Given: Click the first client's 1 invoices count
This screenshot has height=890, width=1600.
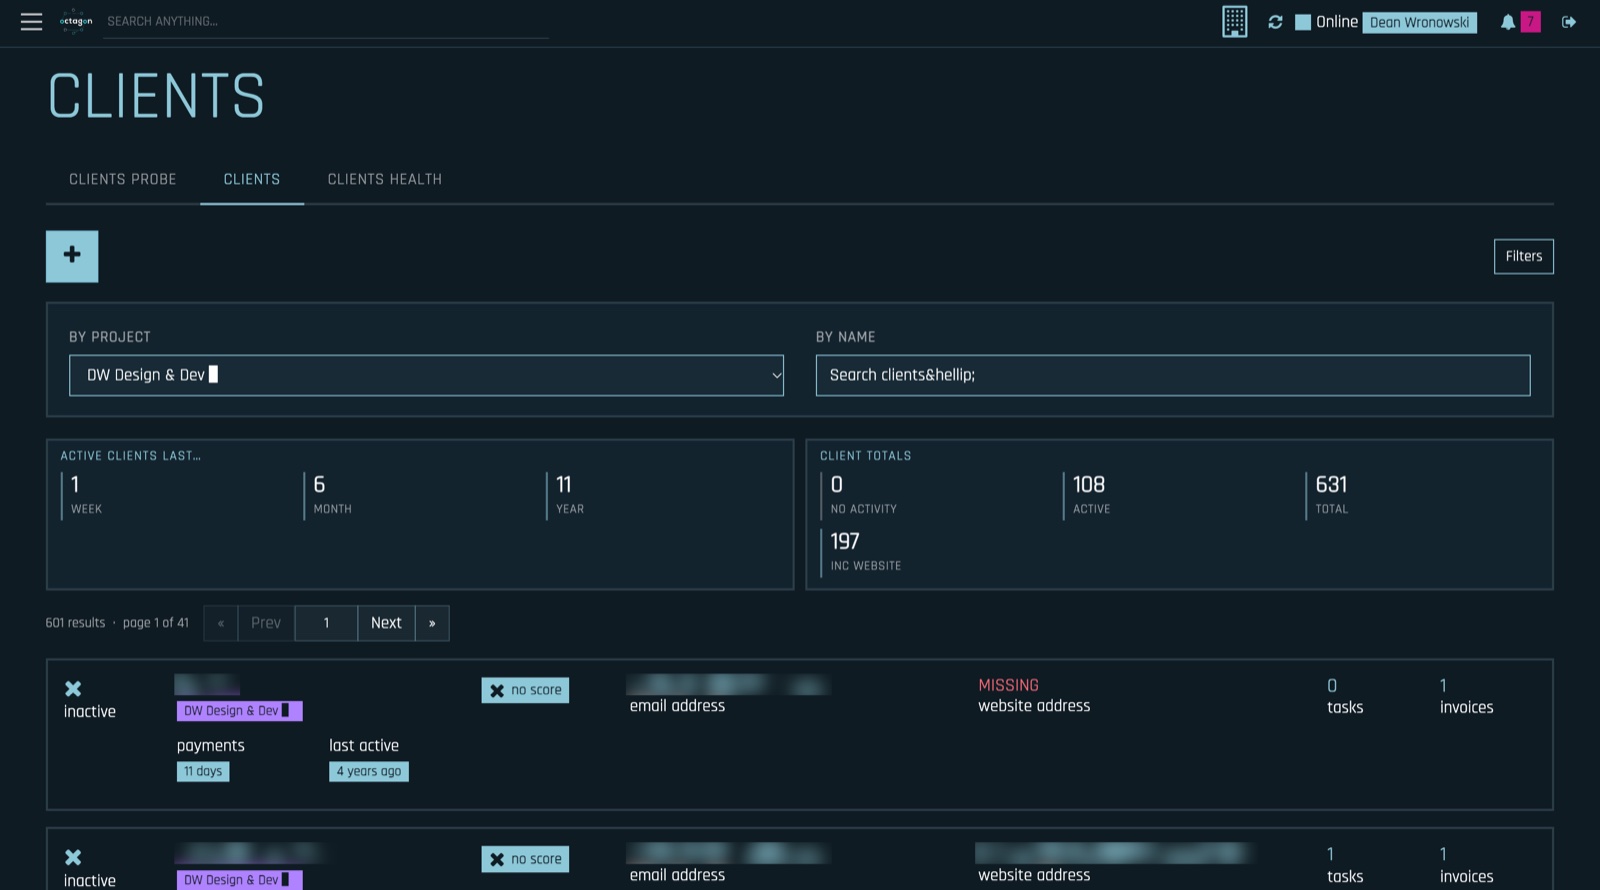Looking at the screenshot, I should click(x=1443, y=685).
